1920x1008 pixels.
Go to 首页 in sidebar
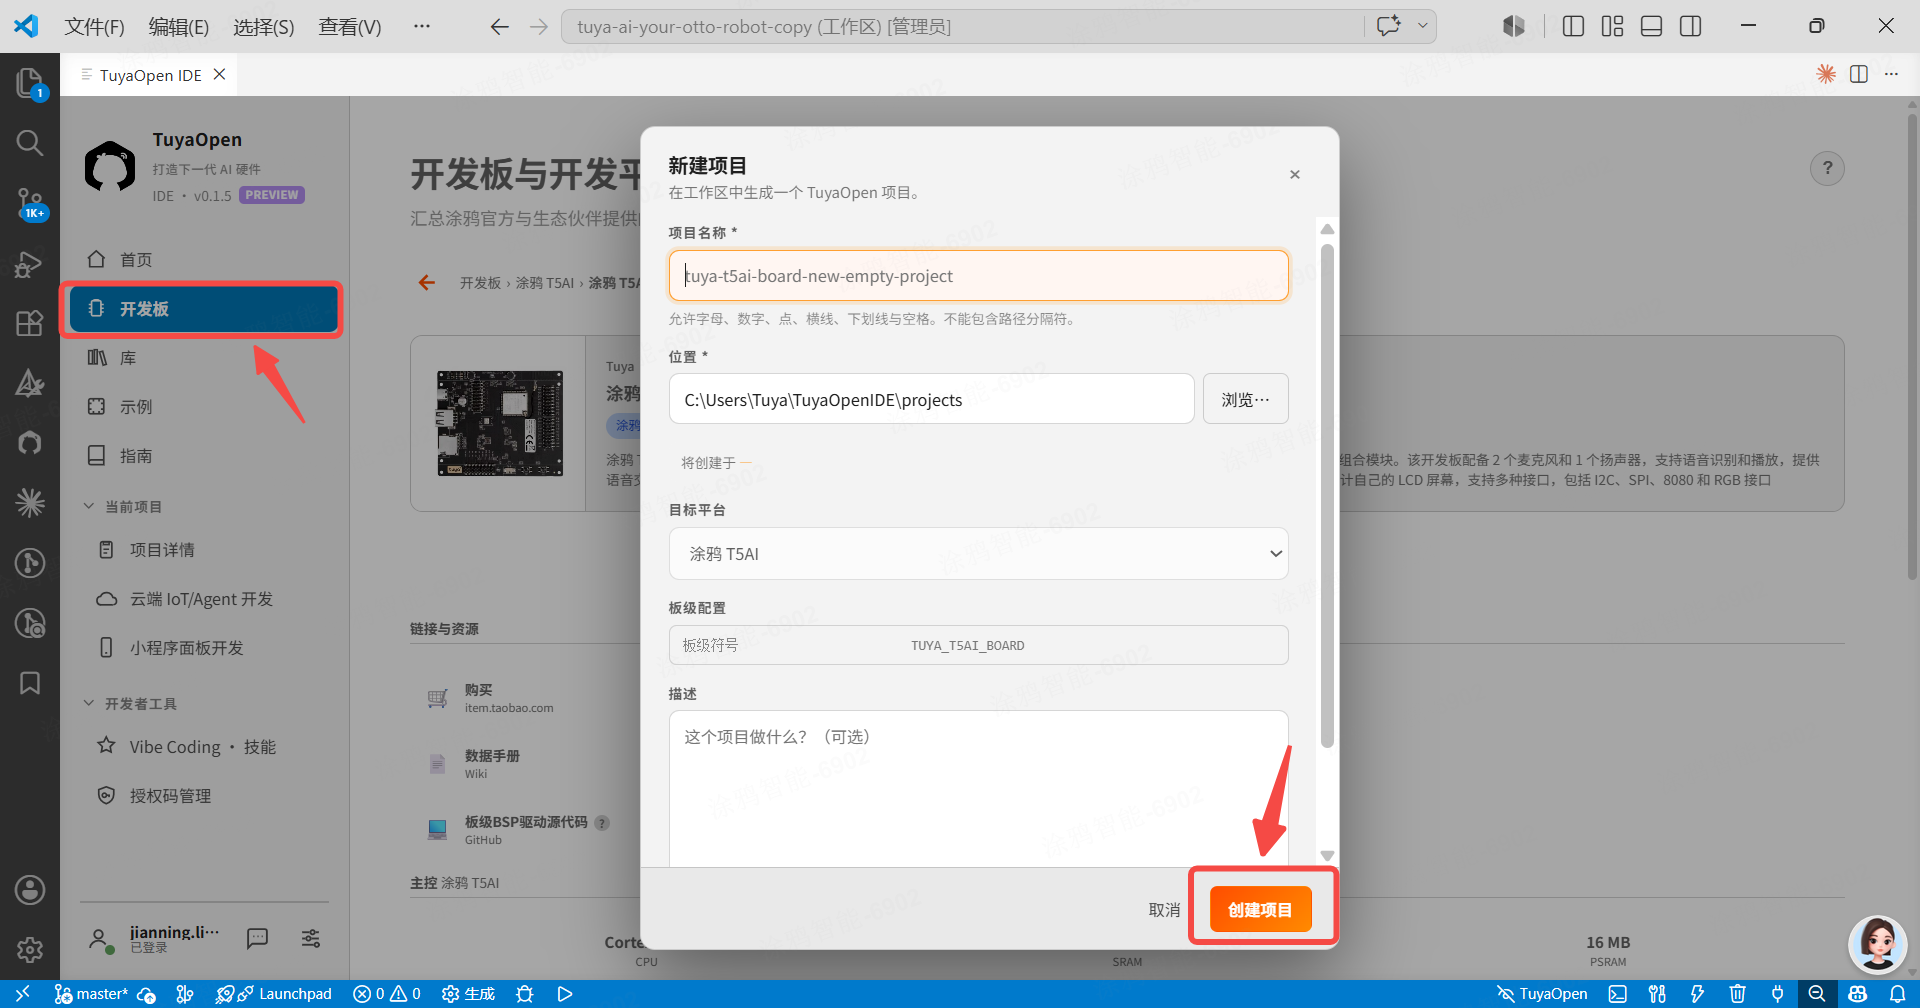pos(204,260)
